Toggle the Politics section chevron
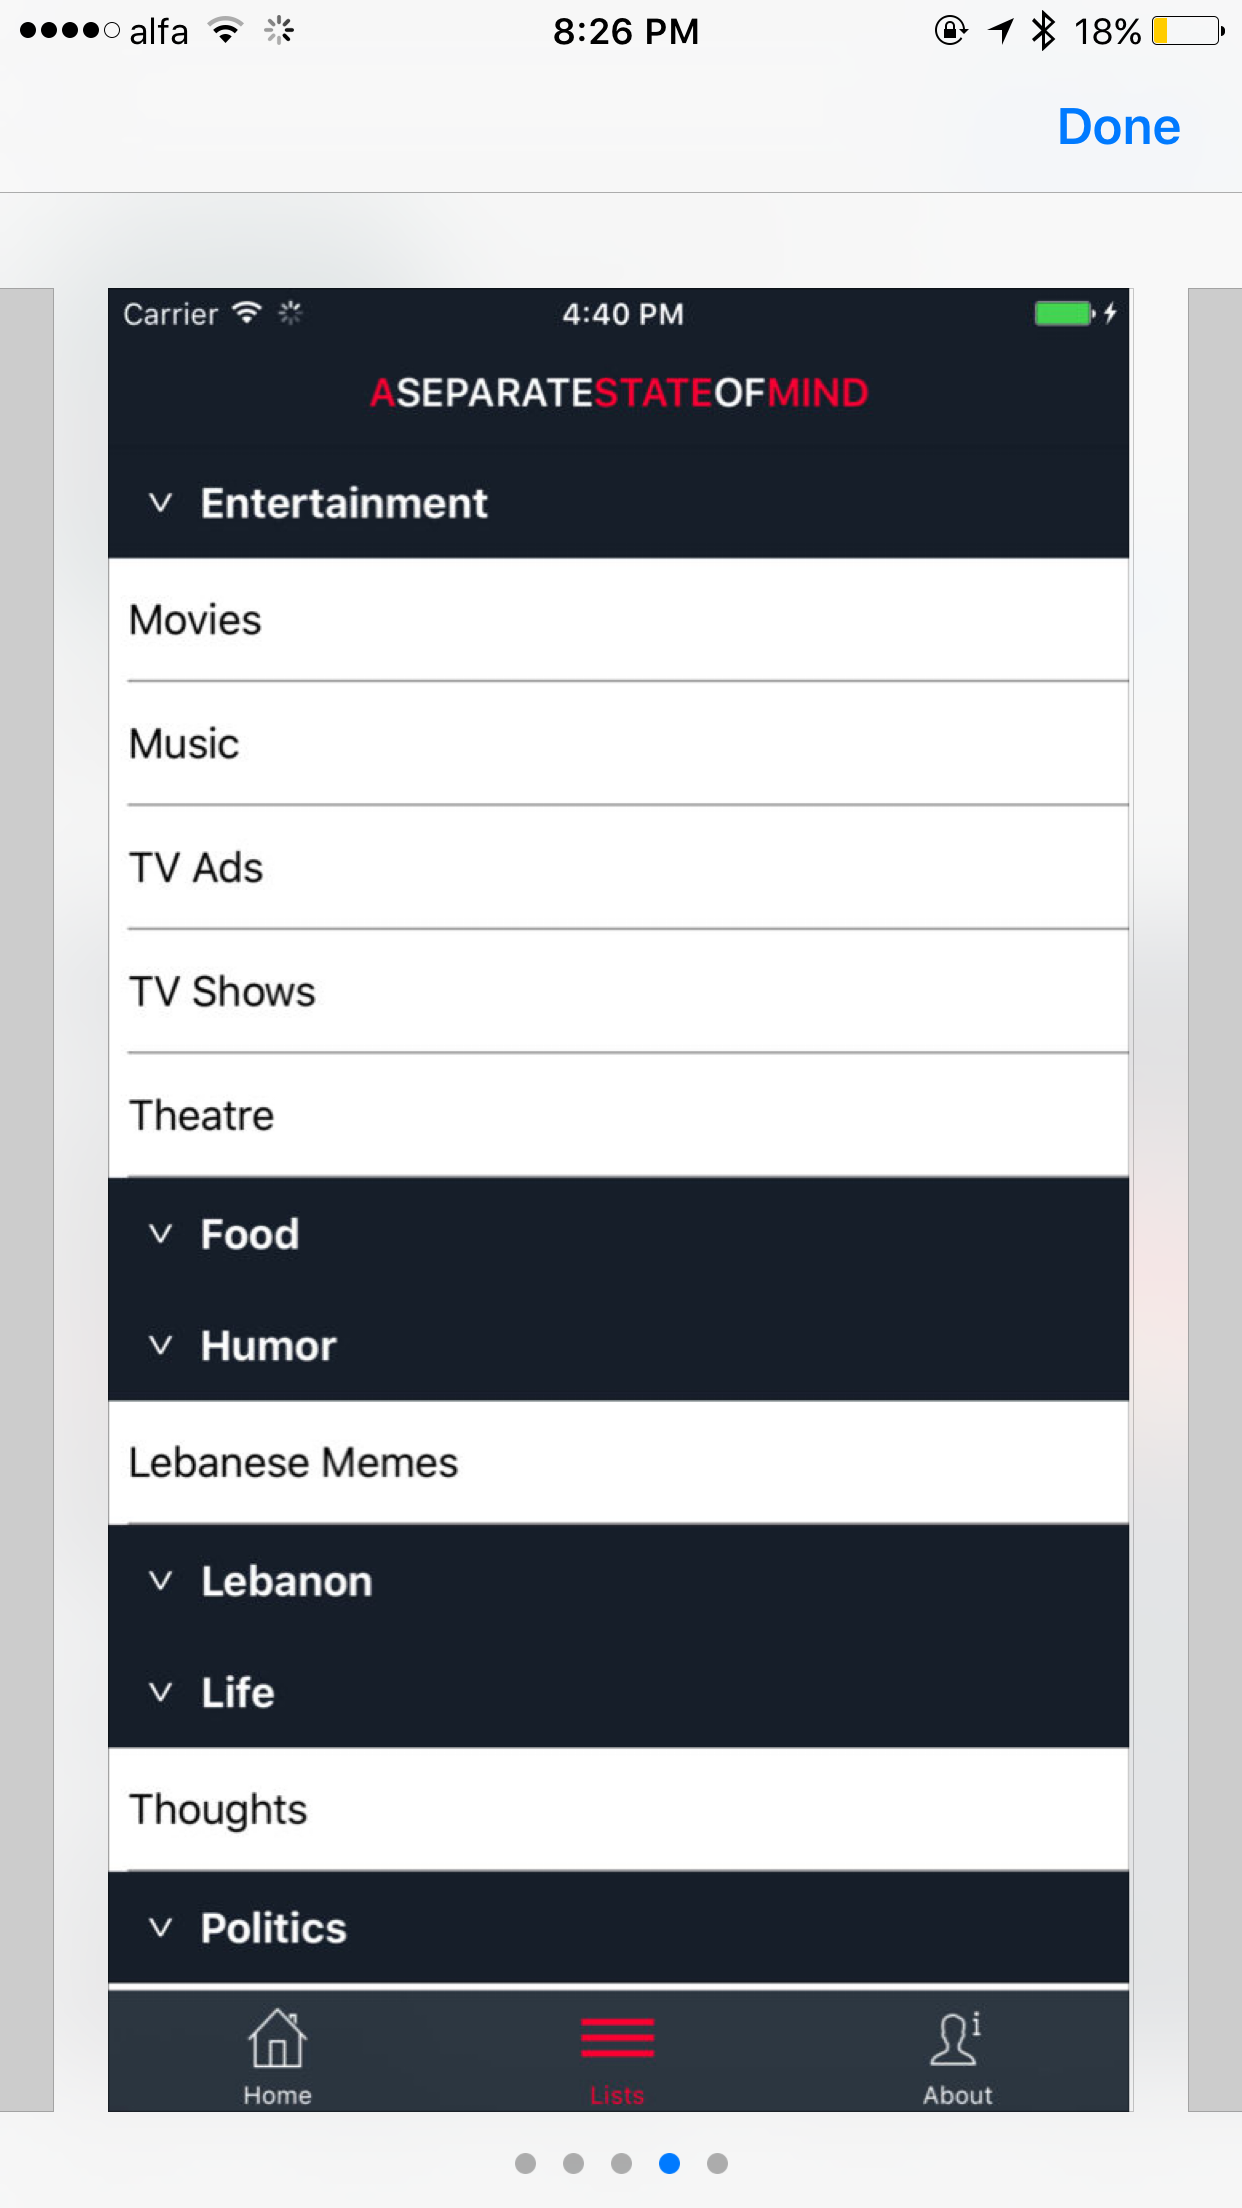Screen dimensions: 1242x2208 (x=160, y=1928)
